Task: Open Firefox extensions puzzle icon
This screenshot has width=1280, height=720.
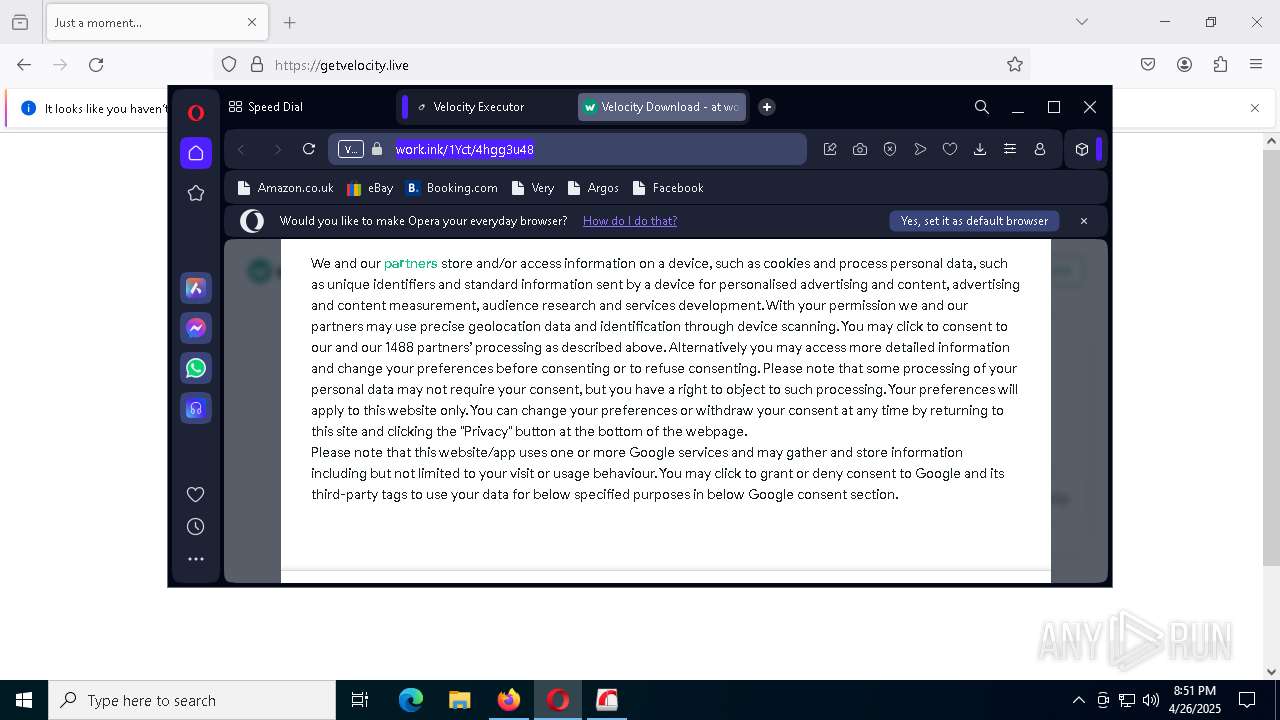Action: click(x=1220, y=65)
